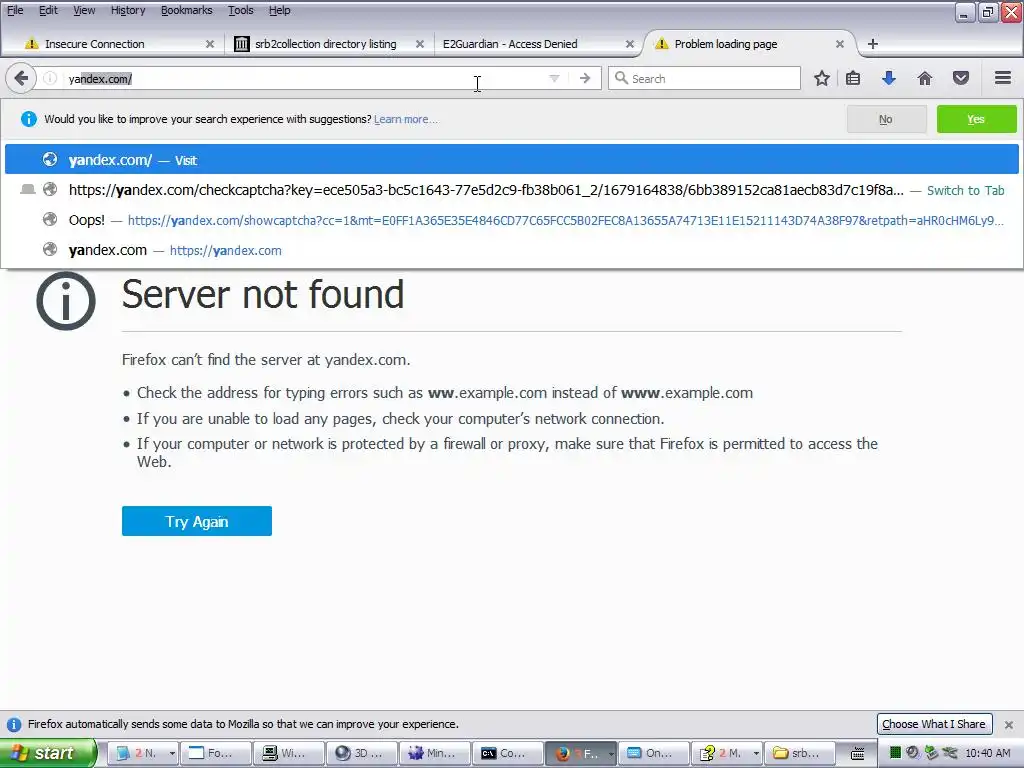The width and height of the screenshot is (1024, 768).
Task: Close the Problem loading page tab
Action: [840, 44]
